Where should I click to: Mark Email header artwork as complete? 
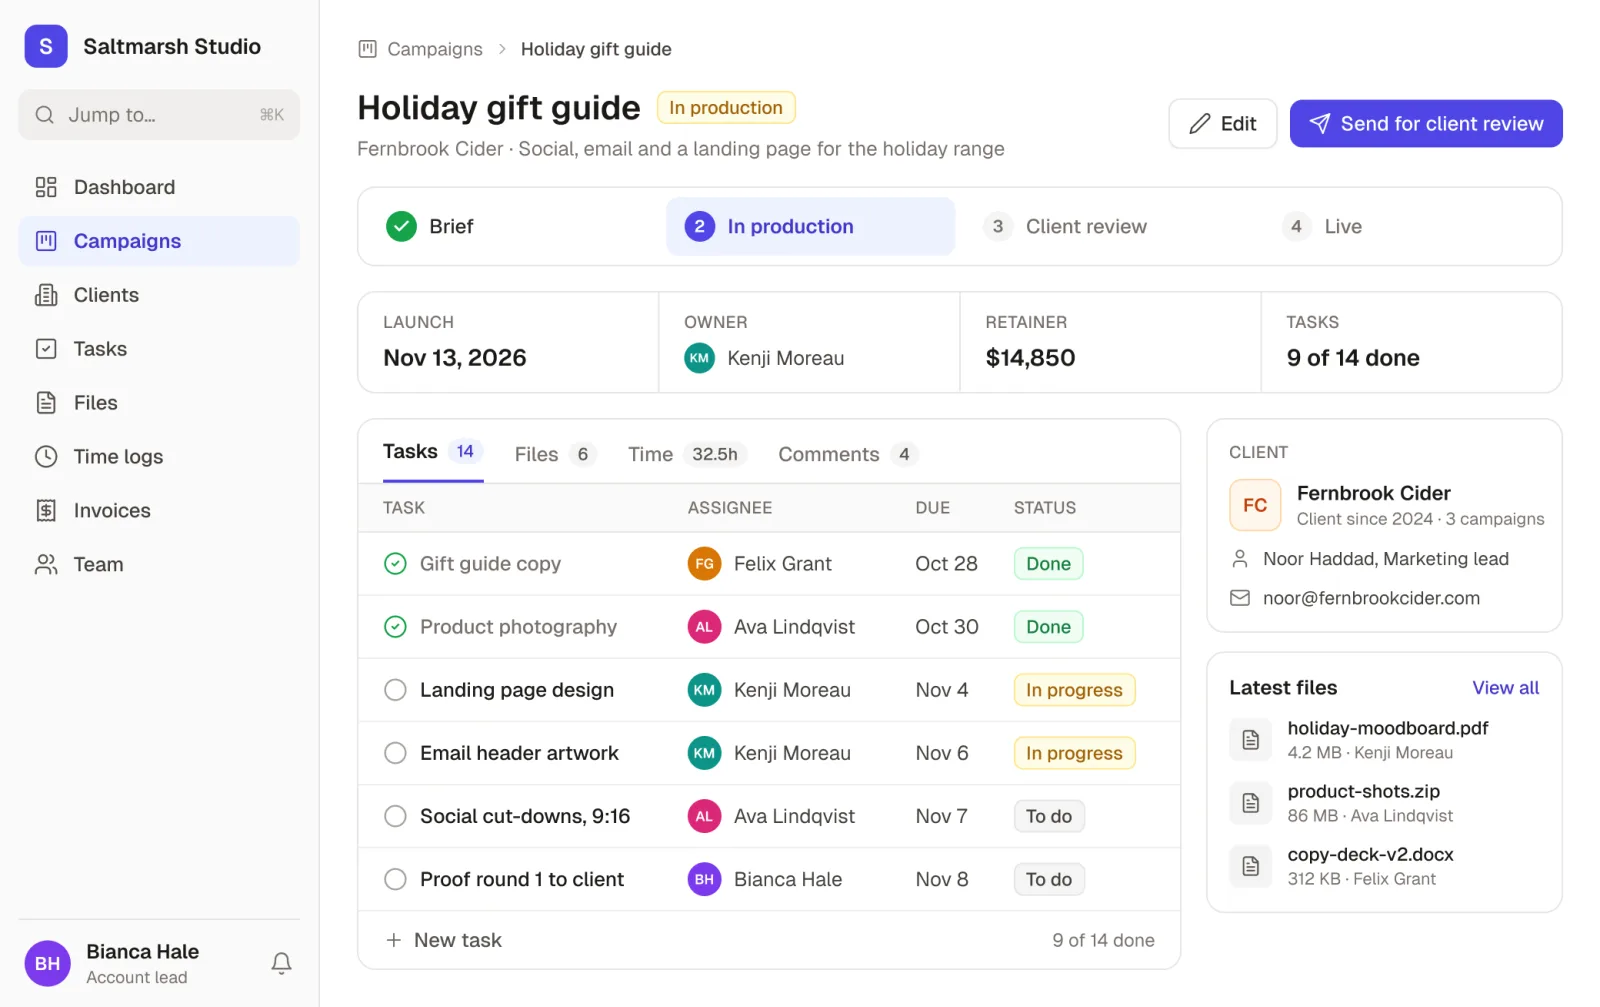[x=395, y=753]
